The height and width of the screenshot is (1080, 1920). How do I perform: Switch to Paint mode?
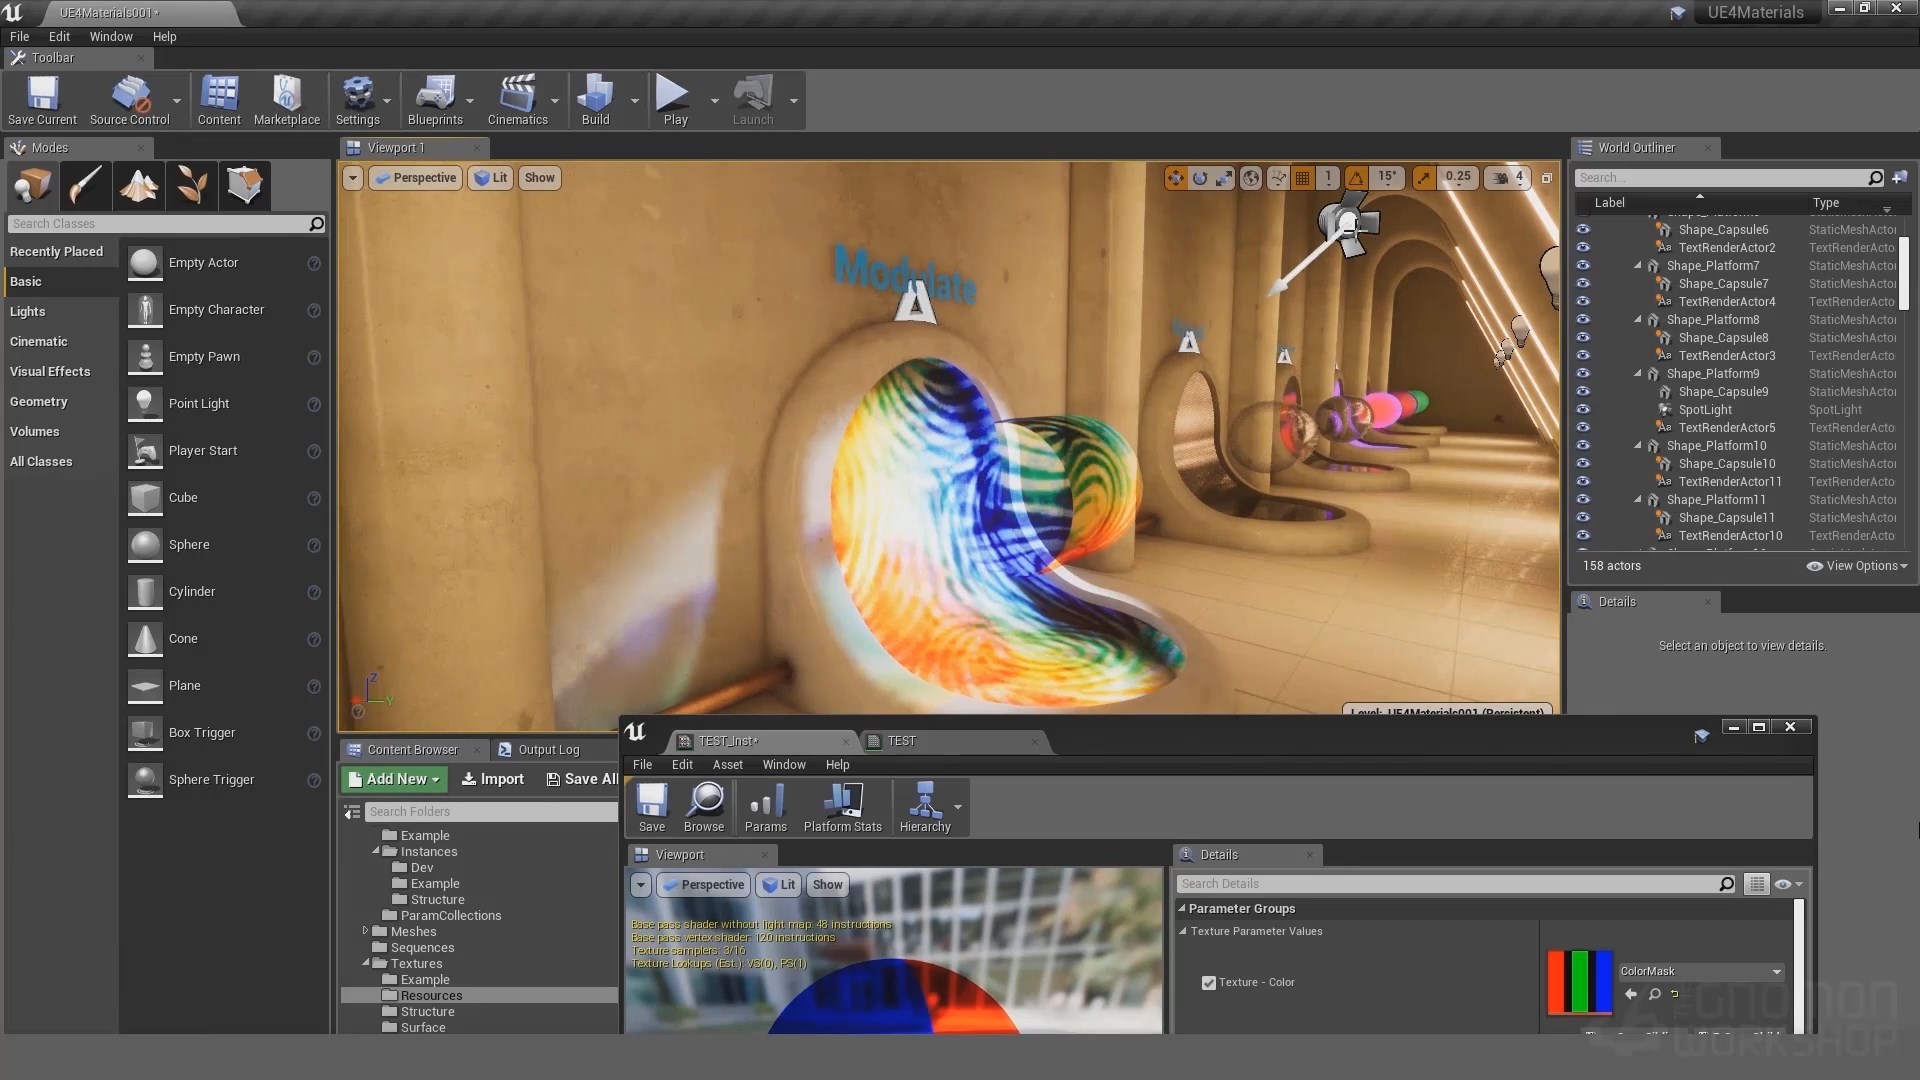click(86, 185)
